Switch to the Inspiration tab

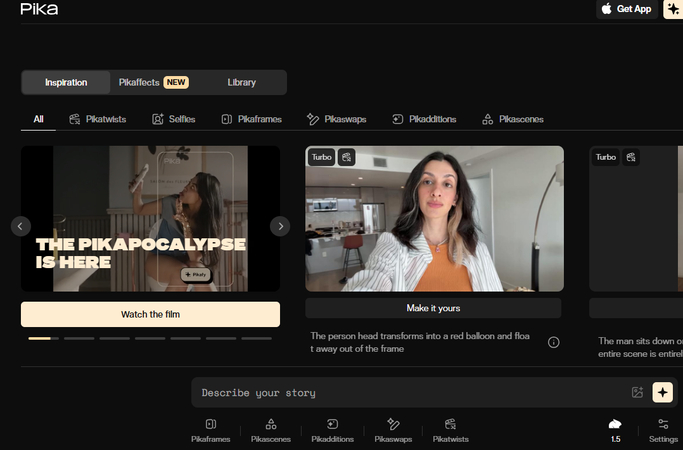pyautogui.click(x=66, y=82)
